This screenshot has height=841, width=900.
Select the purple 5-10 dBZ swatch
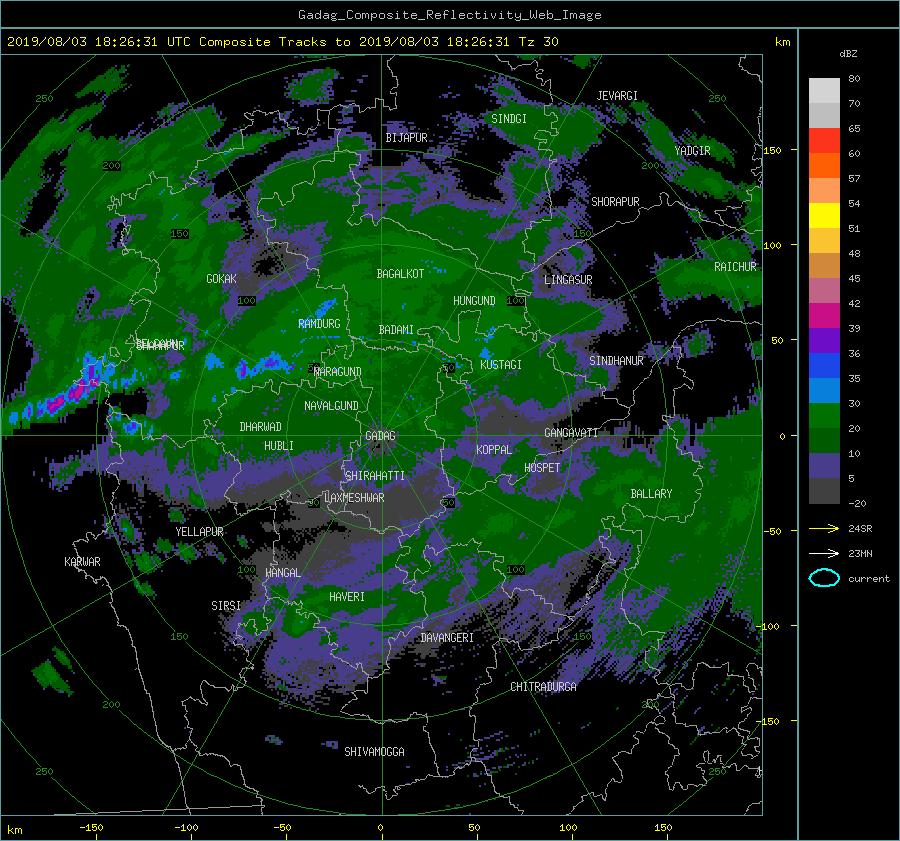click(x=824, y=466)
